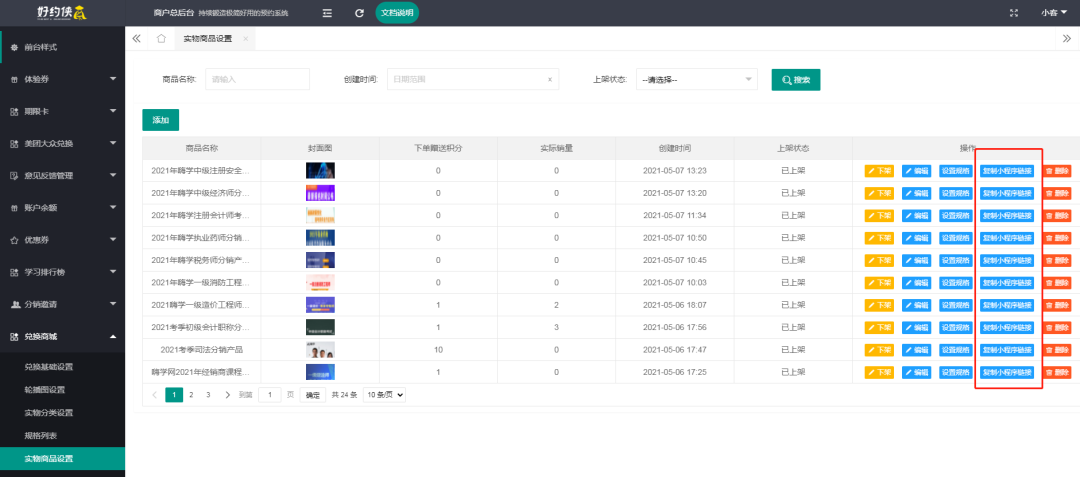1080x477 pixels.
Task: Go to previous page arrow in pagination
Action: [154, 395]
